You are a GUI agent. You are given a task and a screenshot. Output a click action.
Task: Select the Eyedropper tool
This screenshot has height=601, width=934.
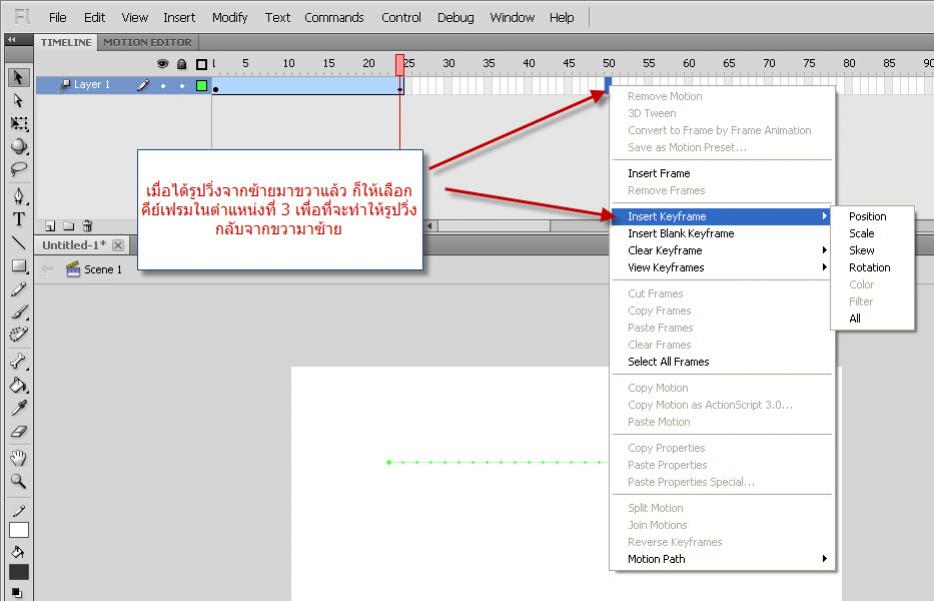pyautogui.click(x=18, y=408)
